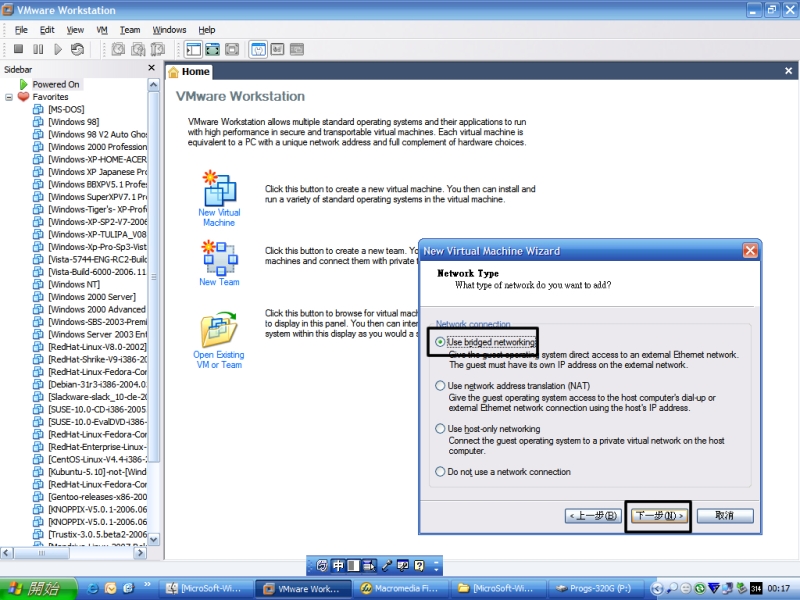800x600 pixels.
Task: Click the sidebar scroll up arrow
Action: tap(154, 85)
